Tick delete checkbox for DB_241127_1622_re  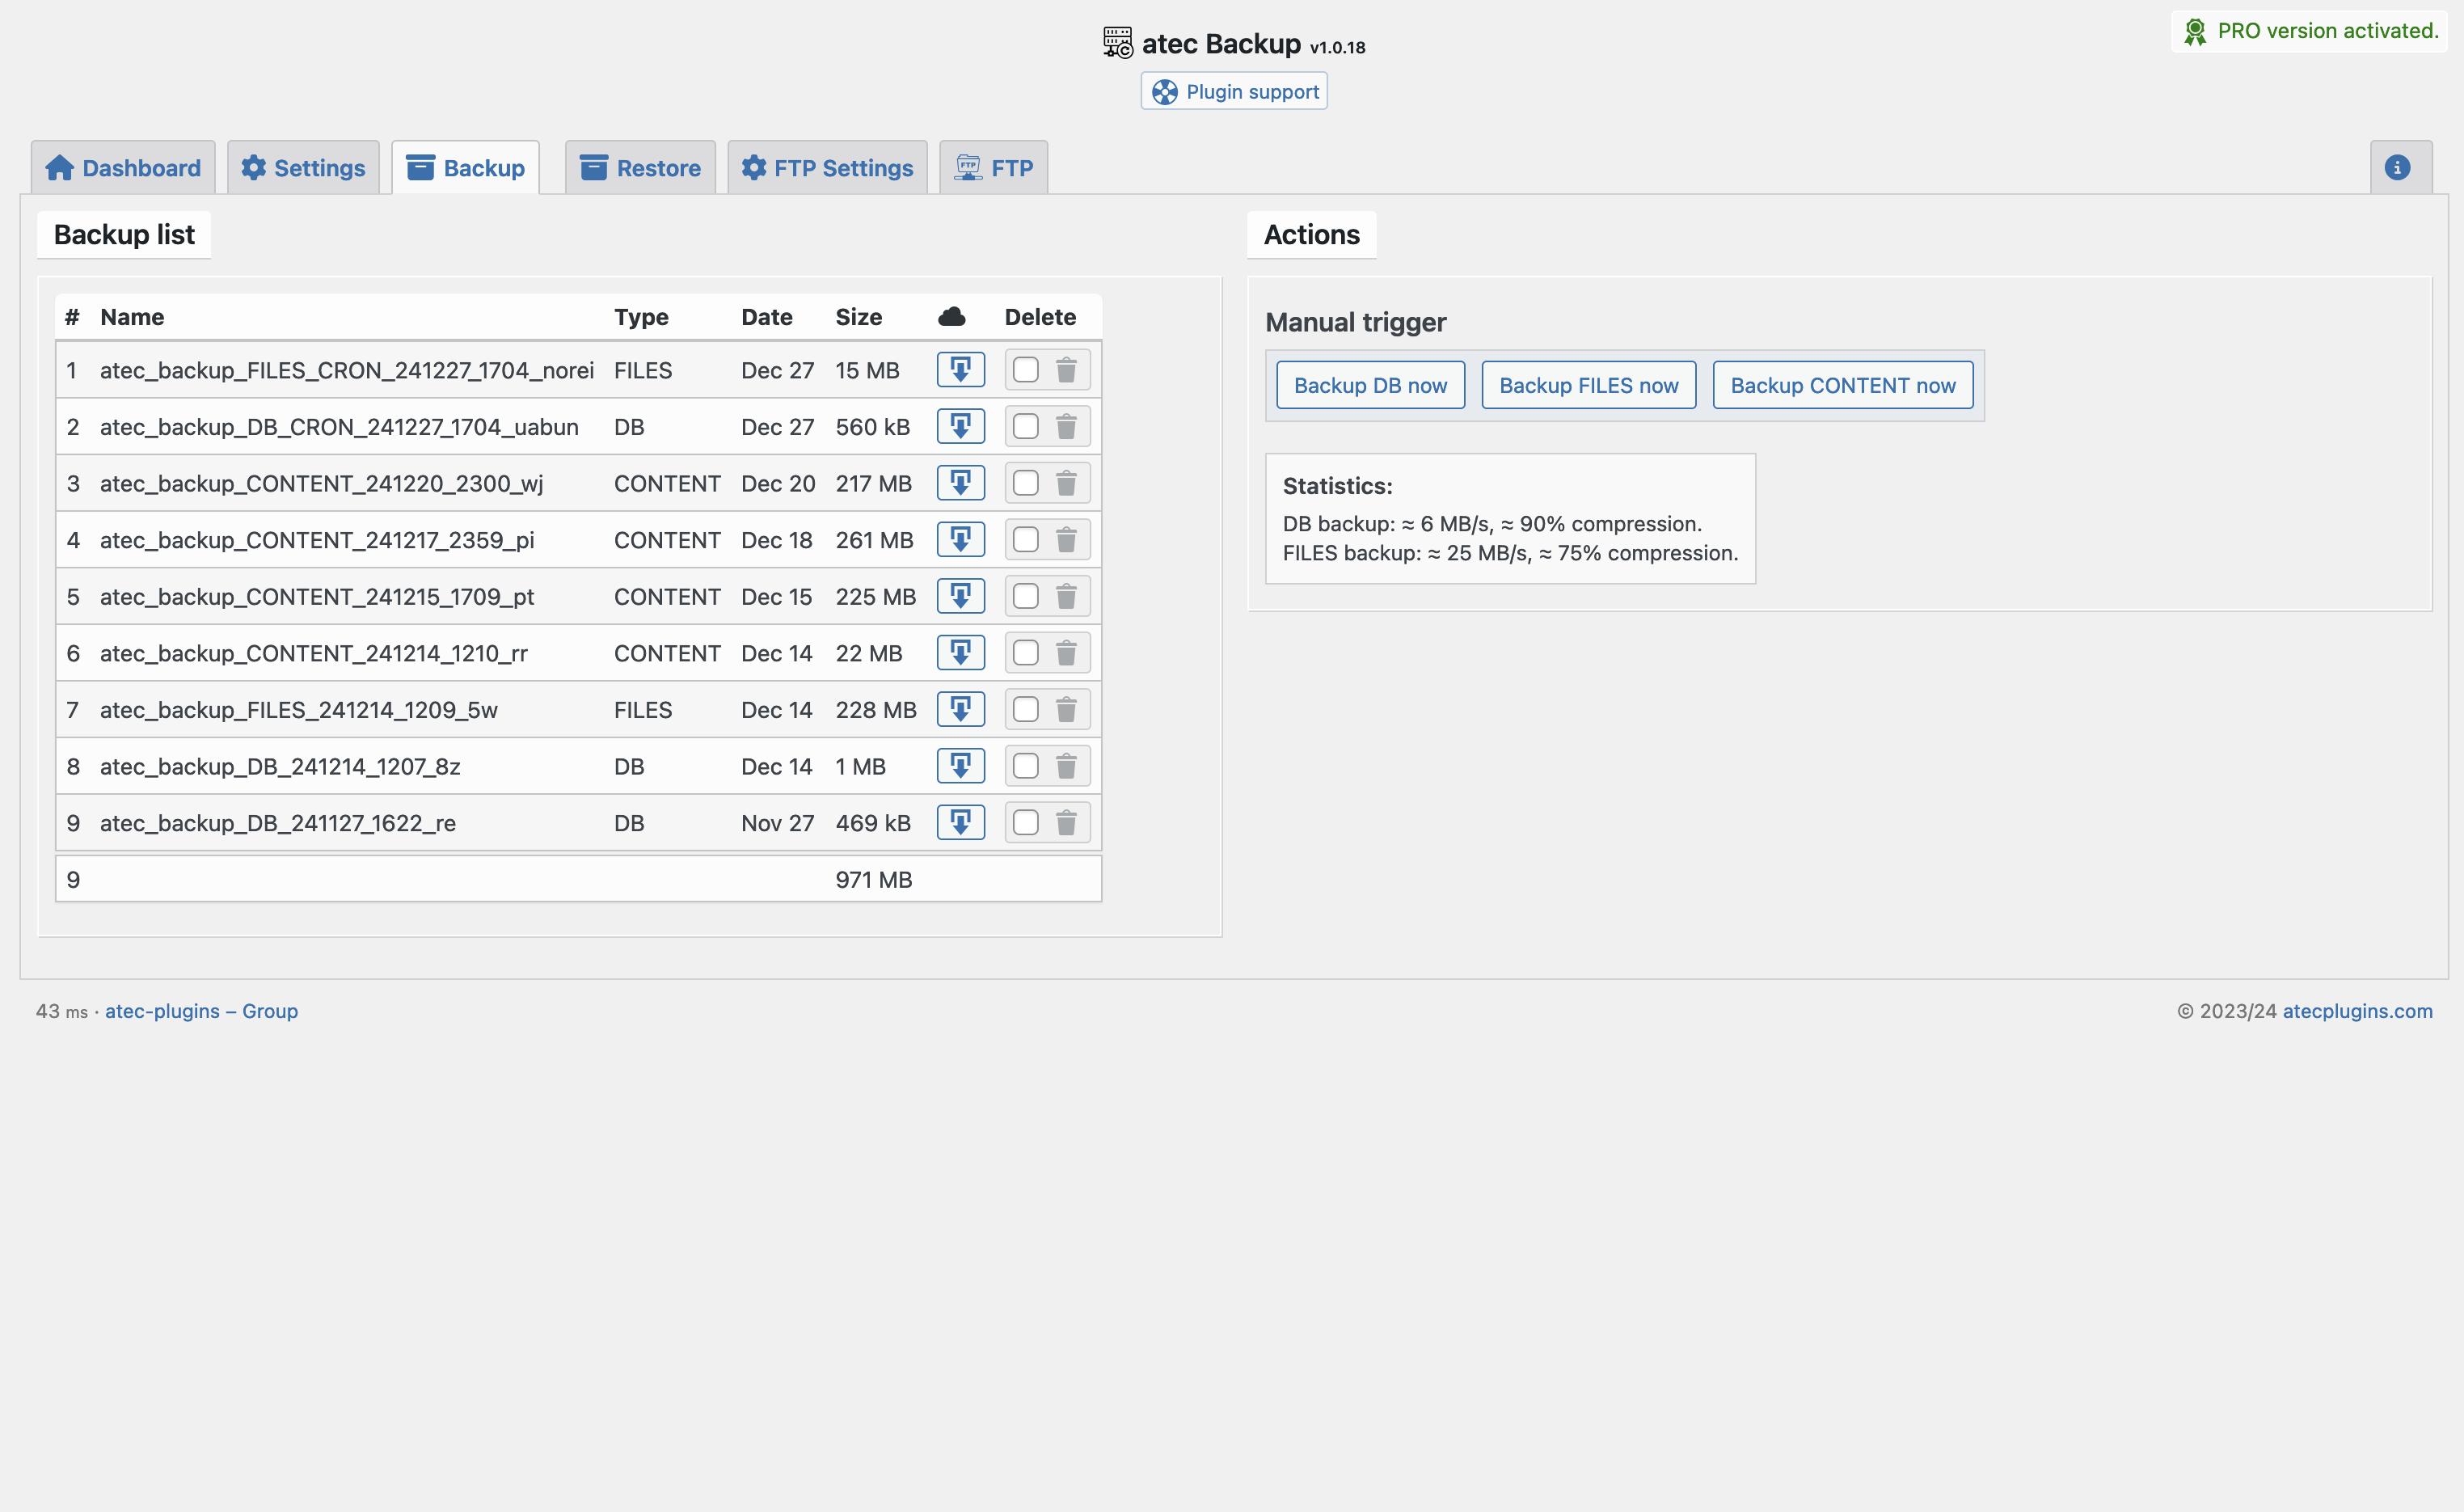[1025, 823]
